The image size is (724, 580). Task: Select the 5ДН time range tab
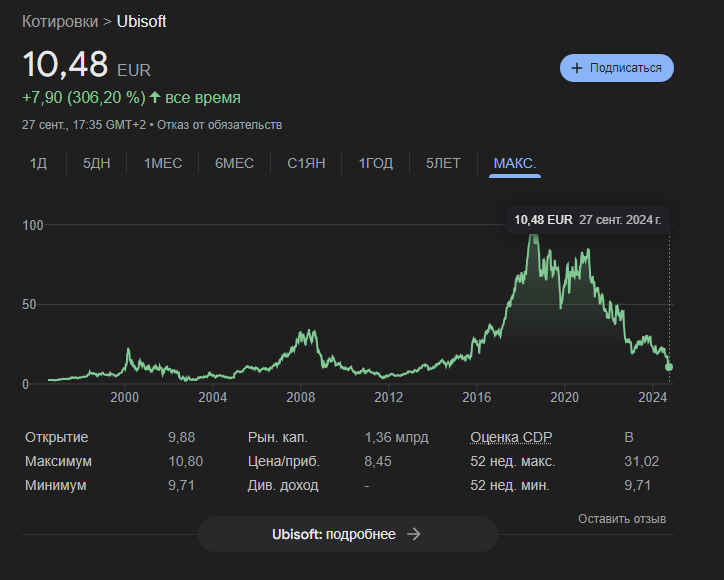[x=97, y=163]
